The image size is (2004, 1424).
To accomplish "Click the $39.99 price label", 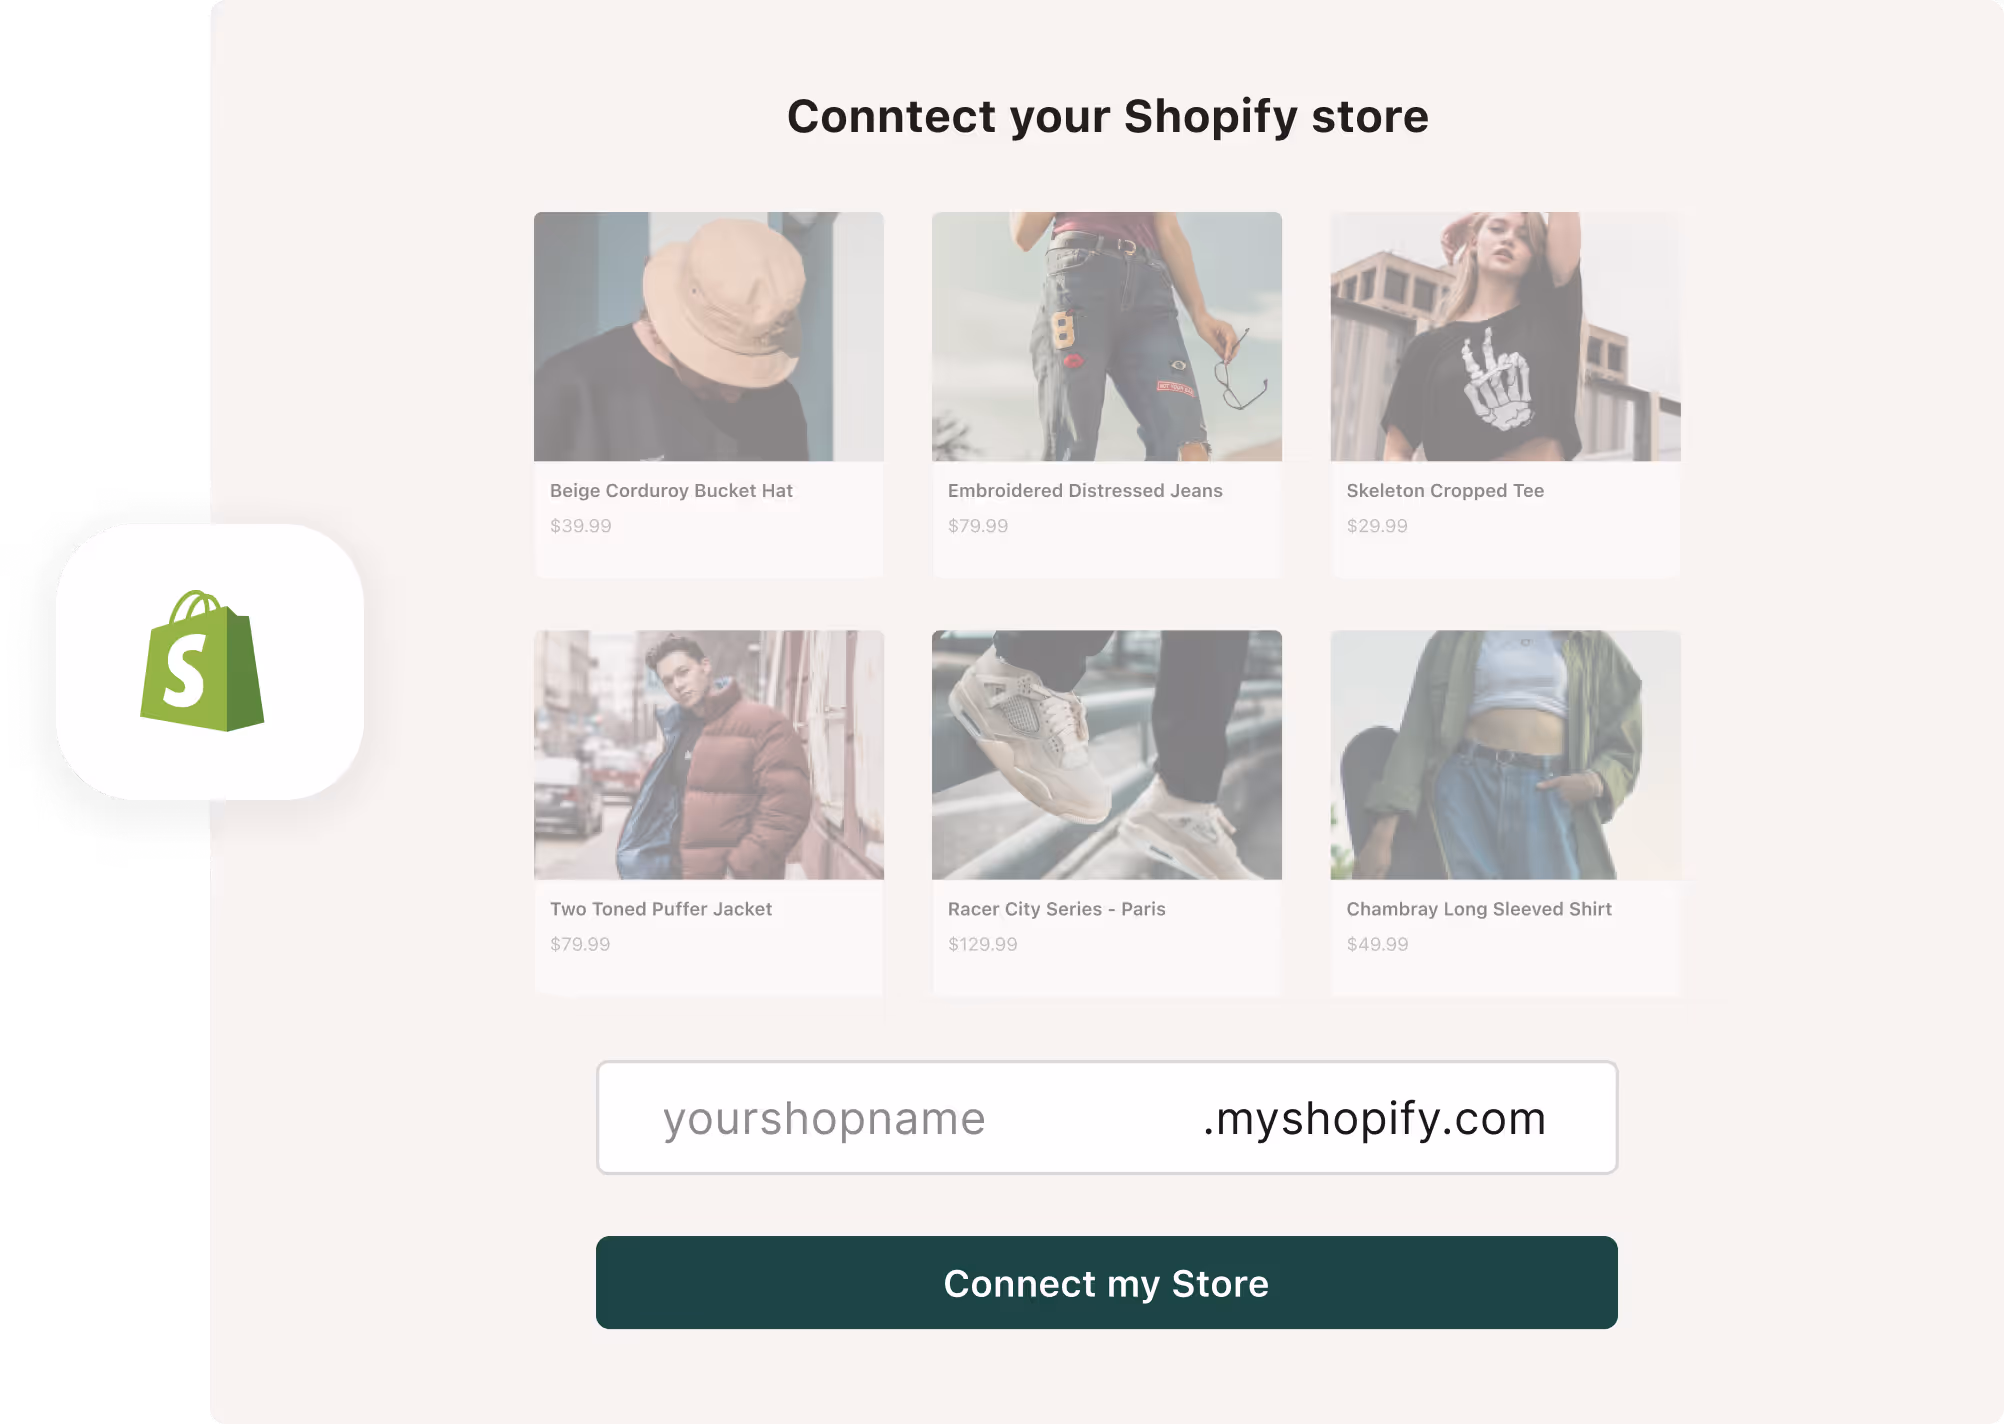I will pos(581,525).
